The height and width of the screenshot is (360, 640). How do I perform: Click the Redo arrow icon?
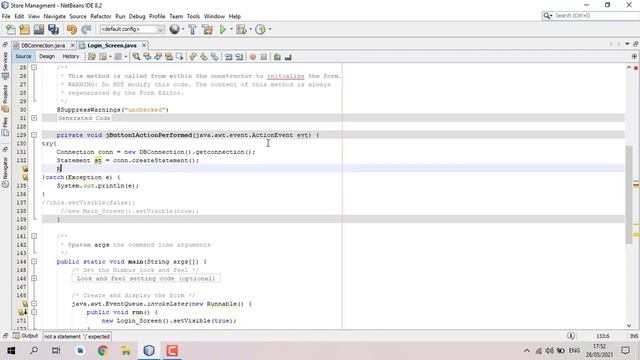[86, 29]
